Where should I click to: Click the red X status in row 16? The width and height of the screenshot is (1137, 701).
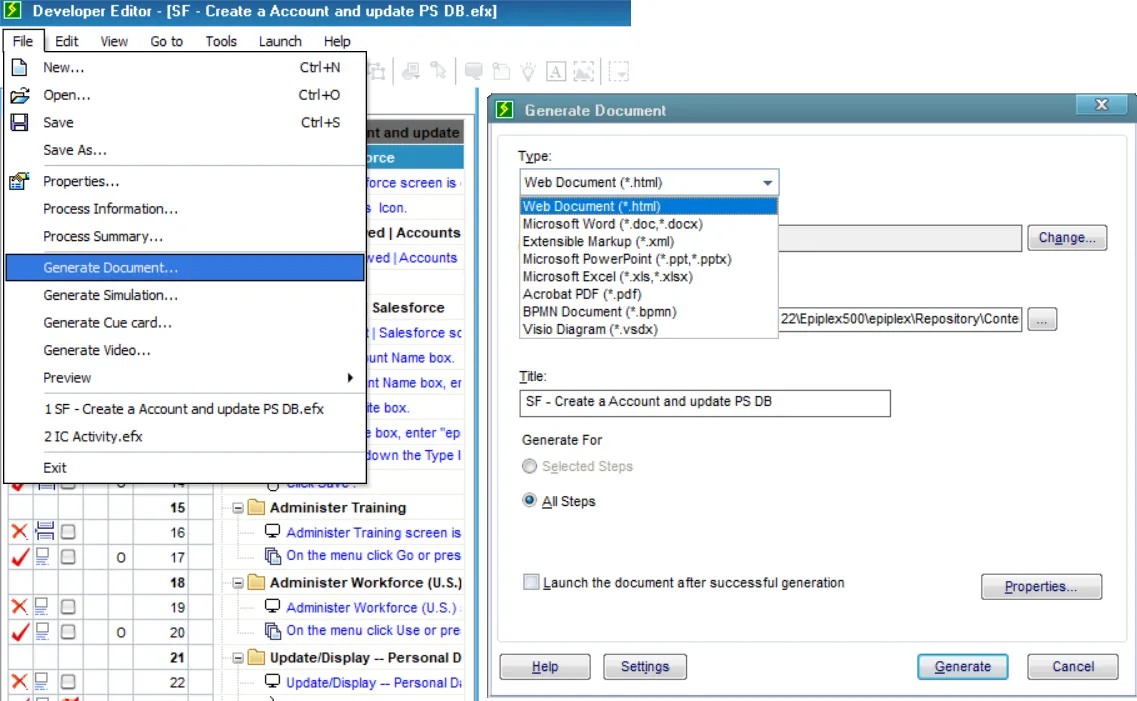click(20, 531)
